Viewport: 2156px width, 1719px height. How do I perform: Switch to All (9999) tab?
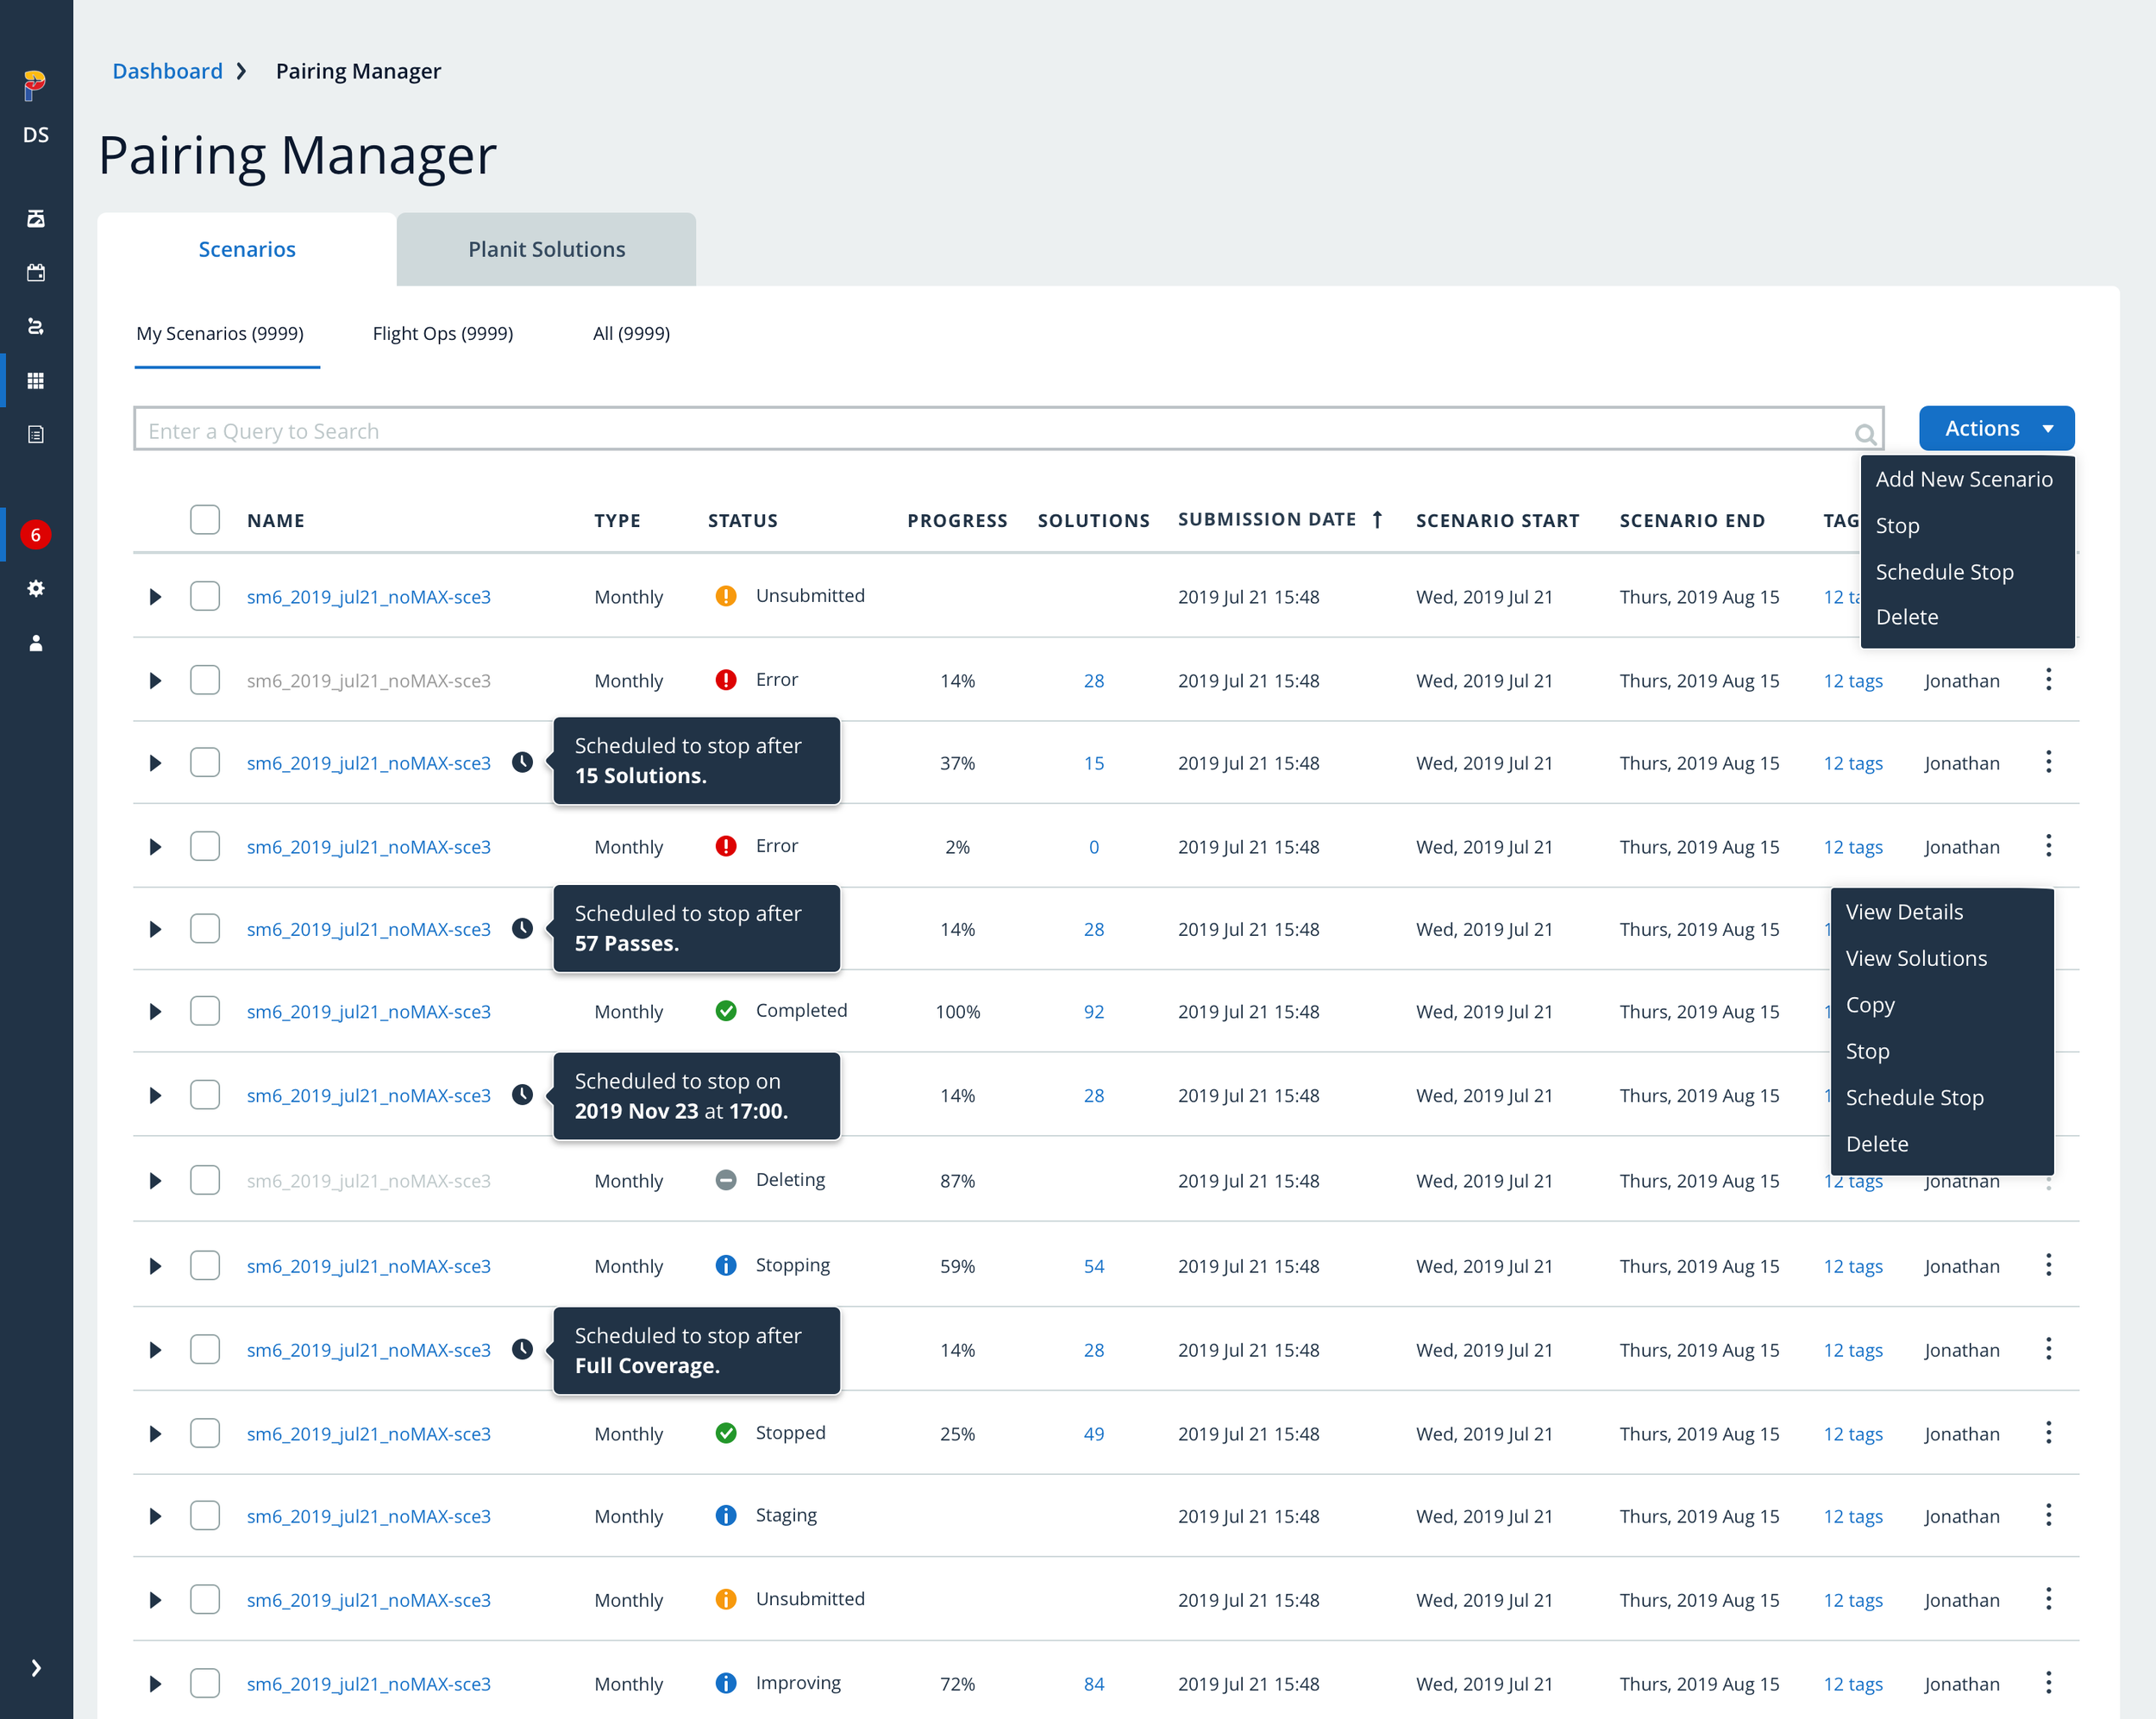631,333
